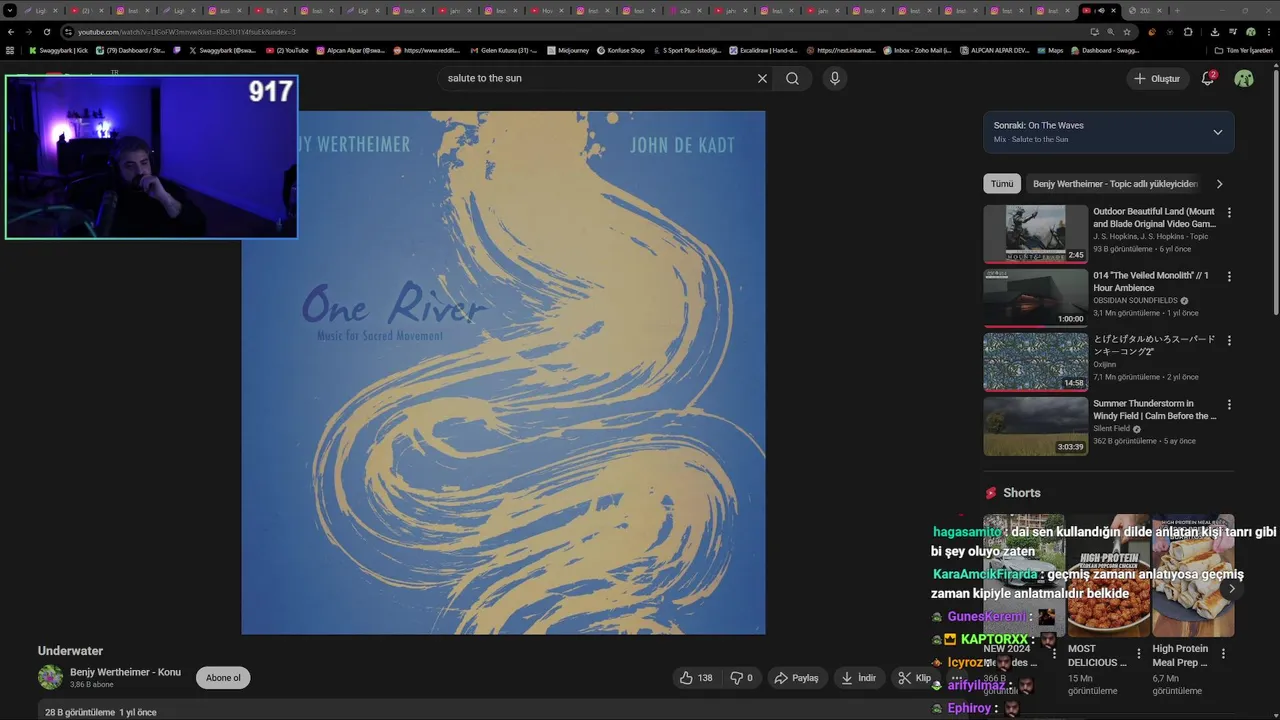This screenshot has height=720, width=1280.
Task: Switch to the tab labeled 202
Action: click(x=1145, y=10)
